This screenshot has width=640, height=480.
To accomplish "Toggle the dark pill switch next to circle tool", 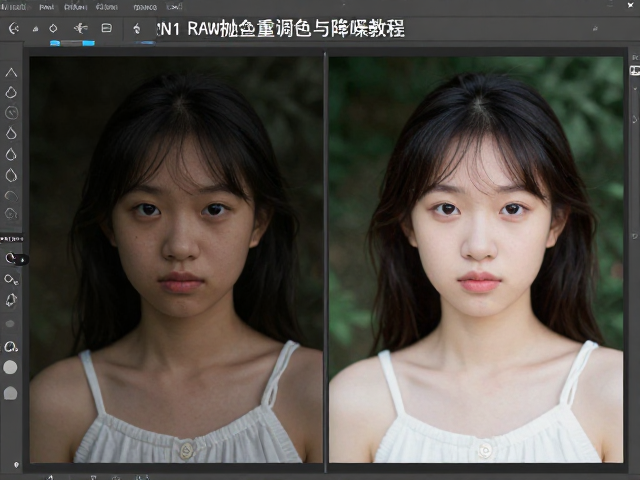I will pos(23,260).
